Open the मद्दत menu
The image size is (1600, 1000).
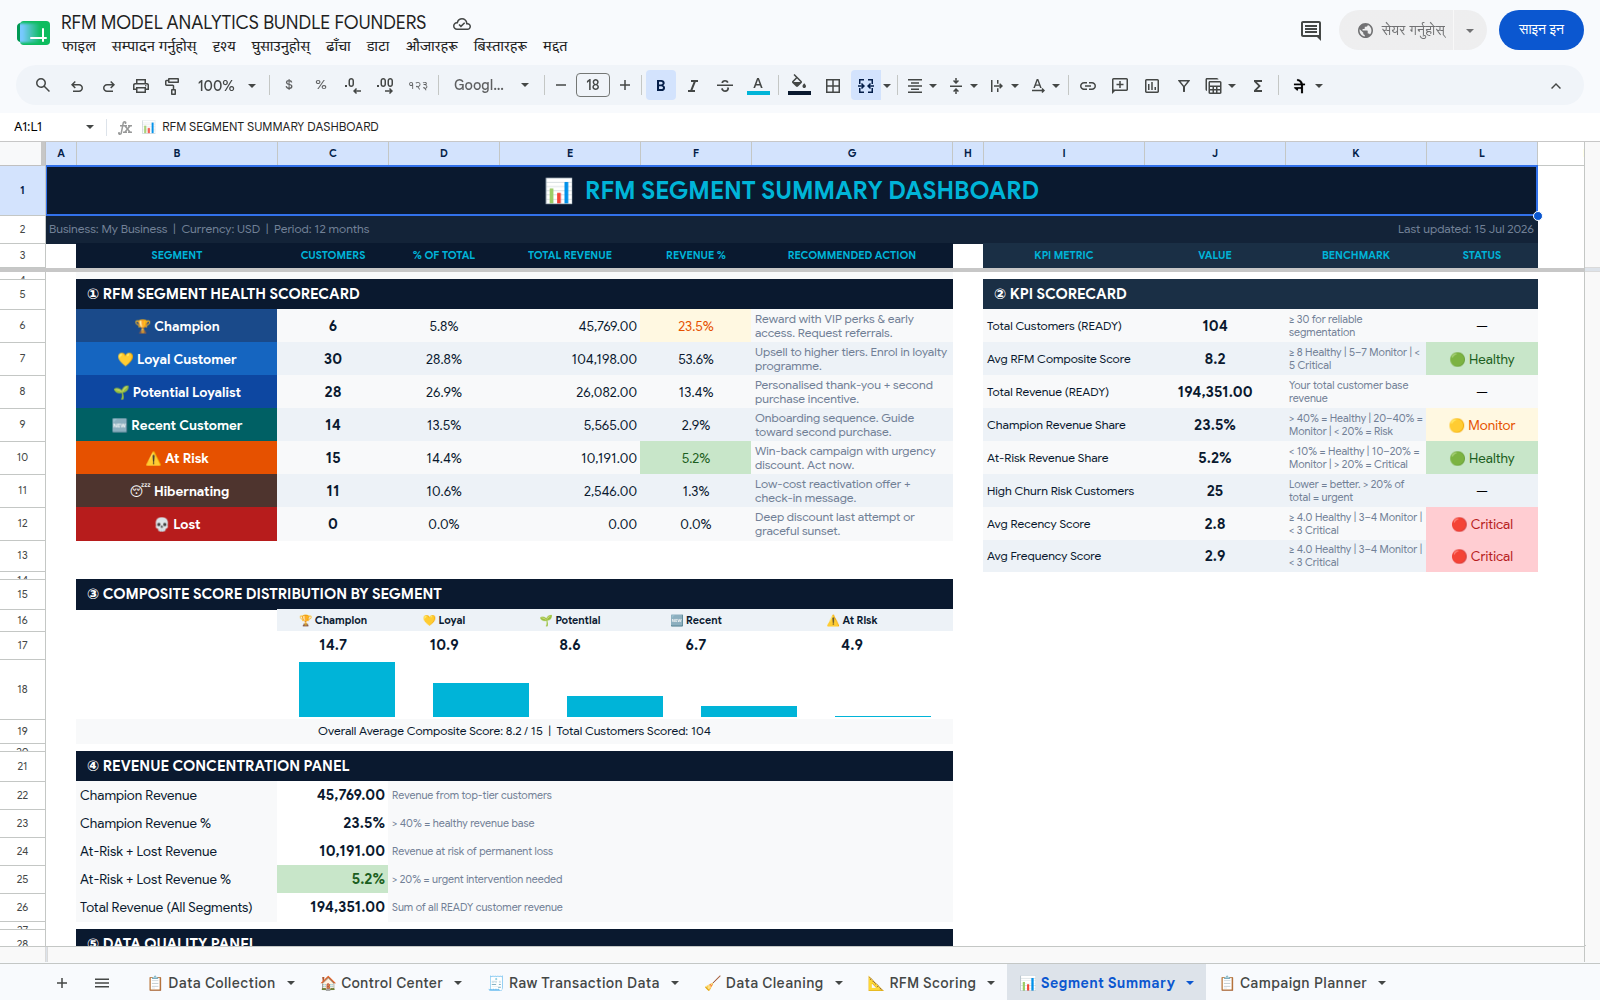click(555, 46)
